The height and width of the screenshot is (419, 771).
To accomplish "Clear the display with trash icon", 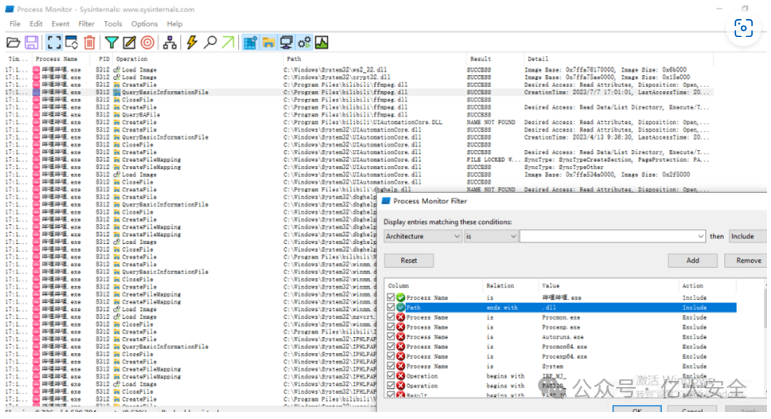I will click(90, 42).
